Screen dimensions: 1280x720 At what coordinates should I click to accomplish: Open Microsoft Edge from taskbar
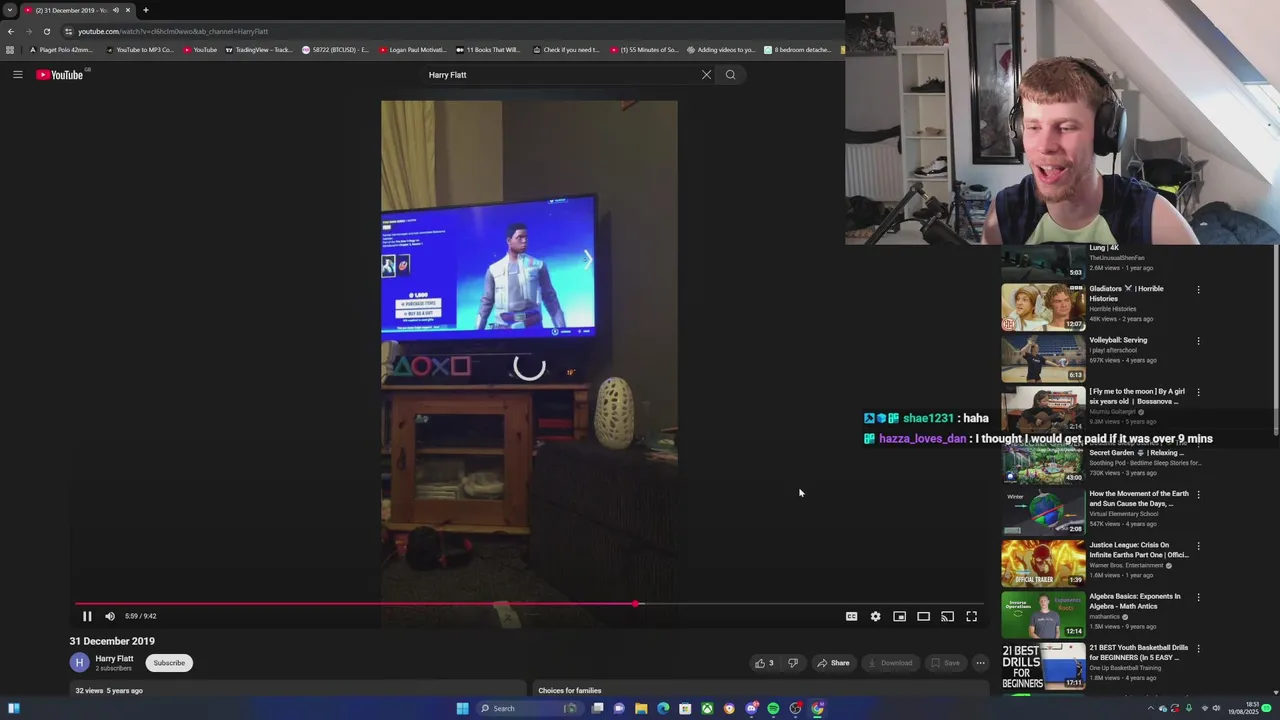(663, 708)
